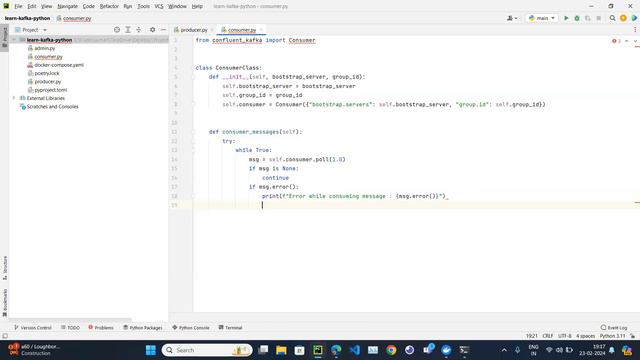Collapse all in Project panel
Image resolution: width=640 pixels, height=360 pixels.
[x=139, y=30]
